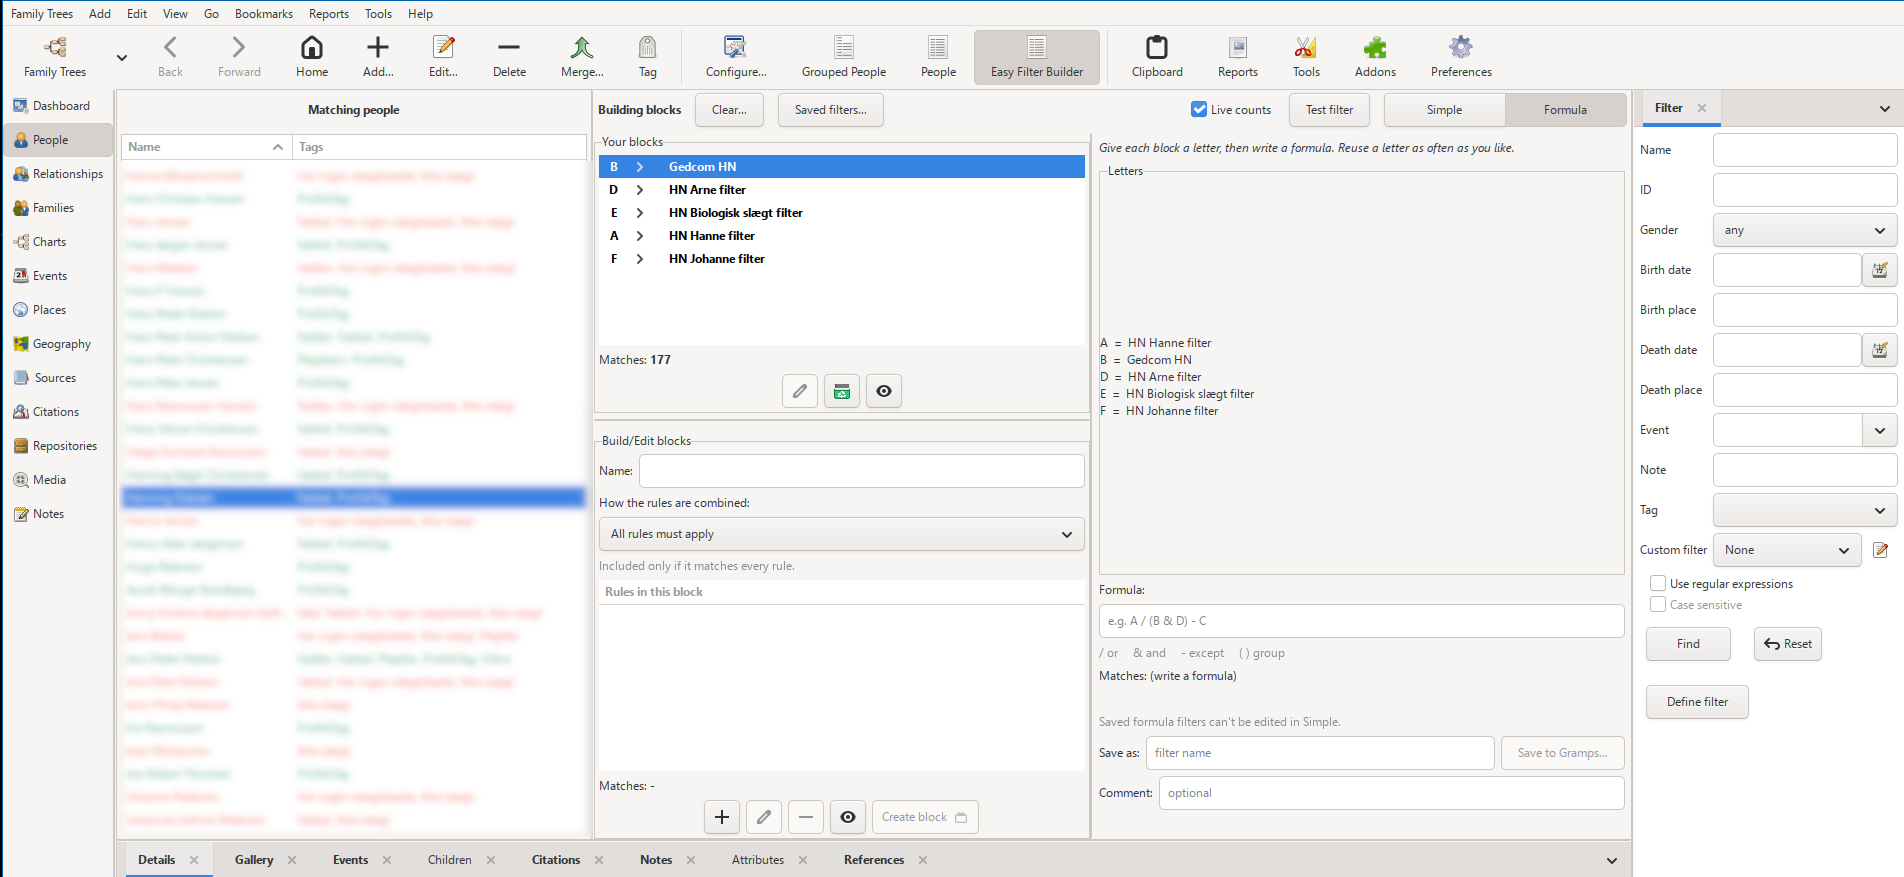Enable Use regular expressions
1904x877 pixels.
coord(1658,583)
